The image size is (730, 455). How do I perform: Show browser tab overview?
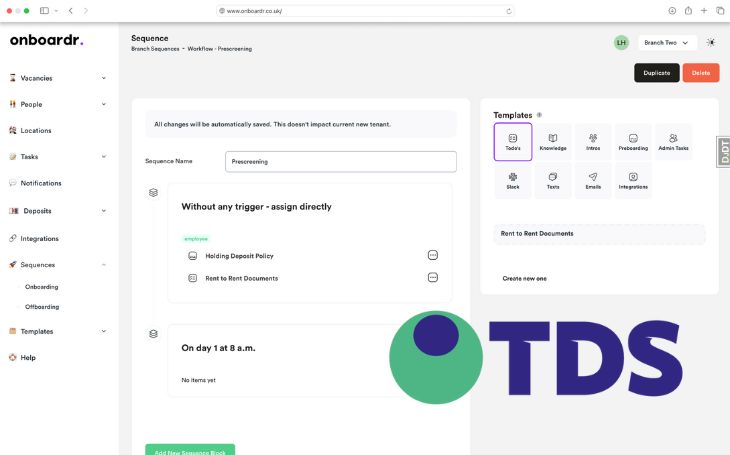(x=720, y=11)
